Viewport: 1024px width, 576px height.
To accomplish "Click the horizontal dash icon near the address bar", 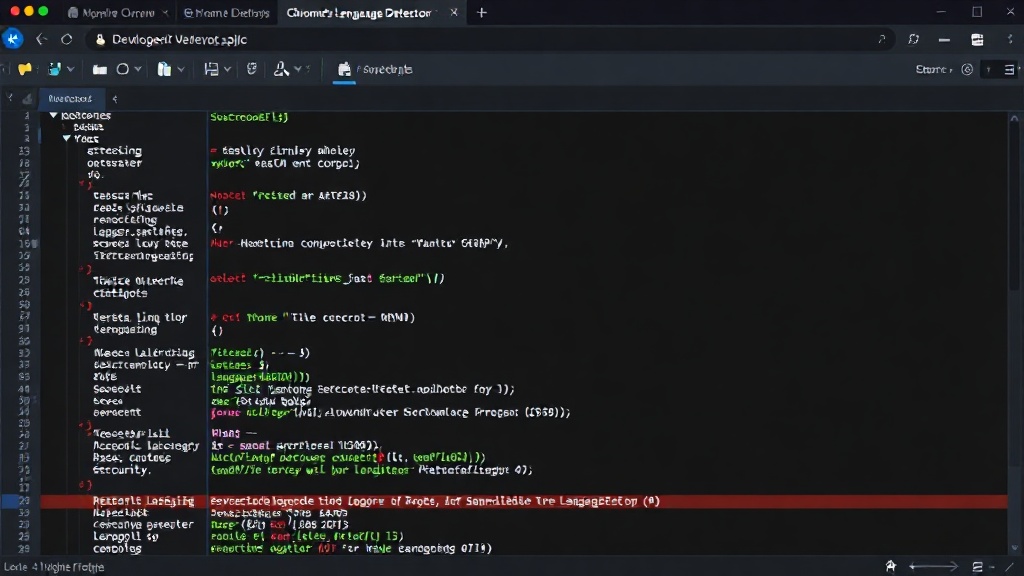I will 944,40.
